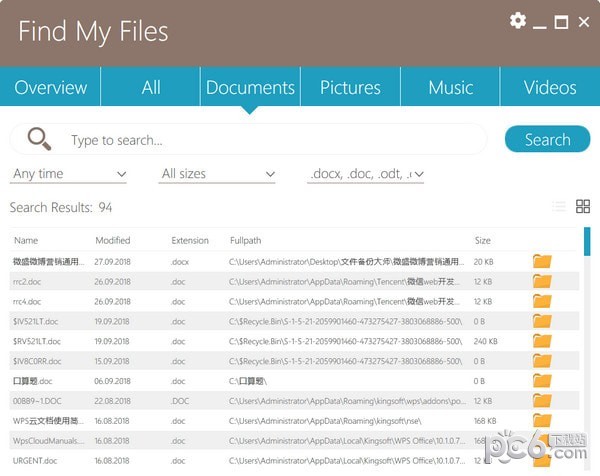Open folder icon for 00B89~1.DOC

coord(542,401)
